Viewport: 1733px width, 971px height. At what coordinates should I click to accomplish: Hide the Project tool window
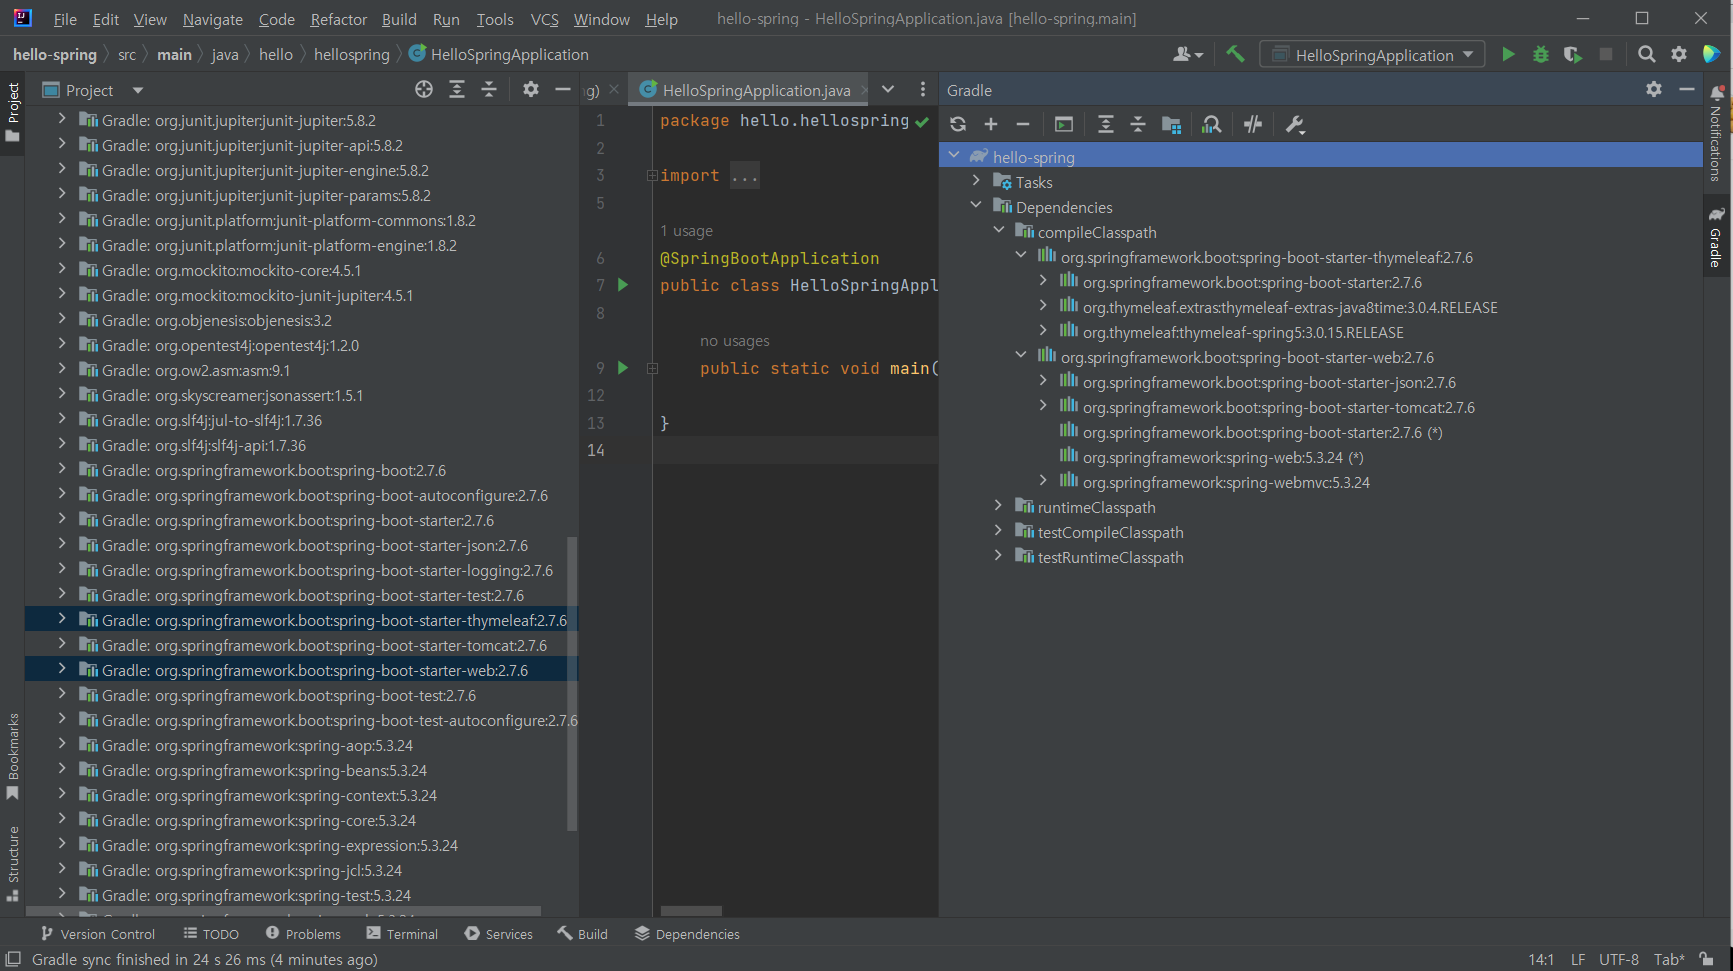[563, 90]
